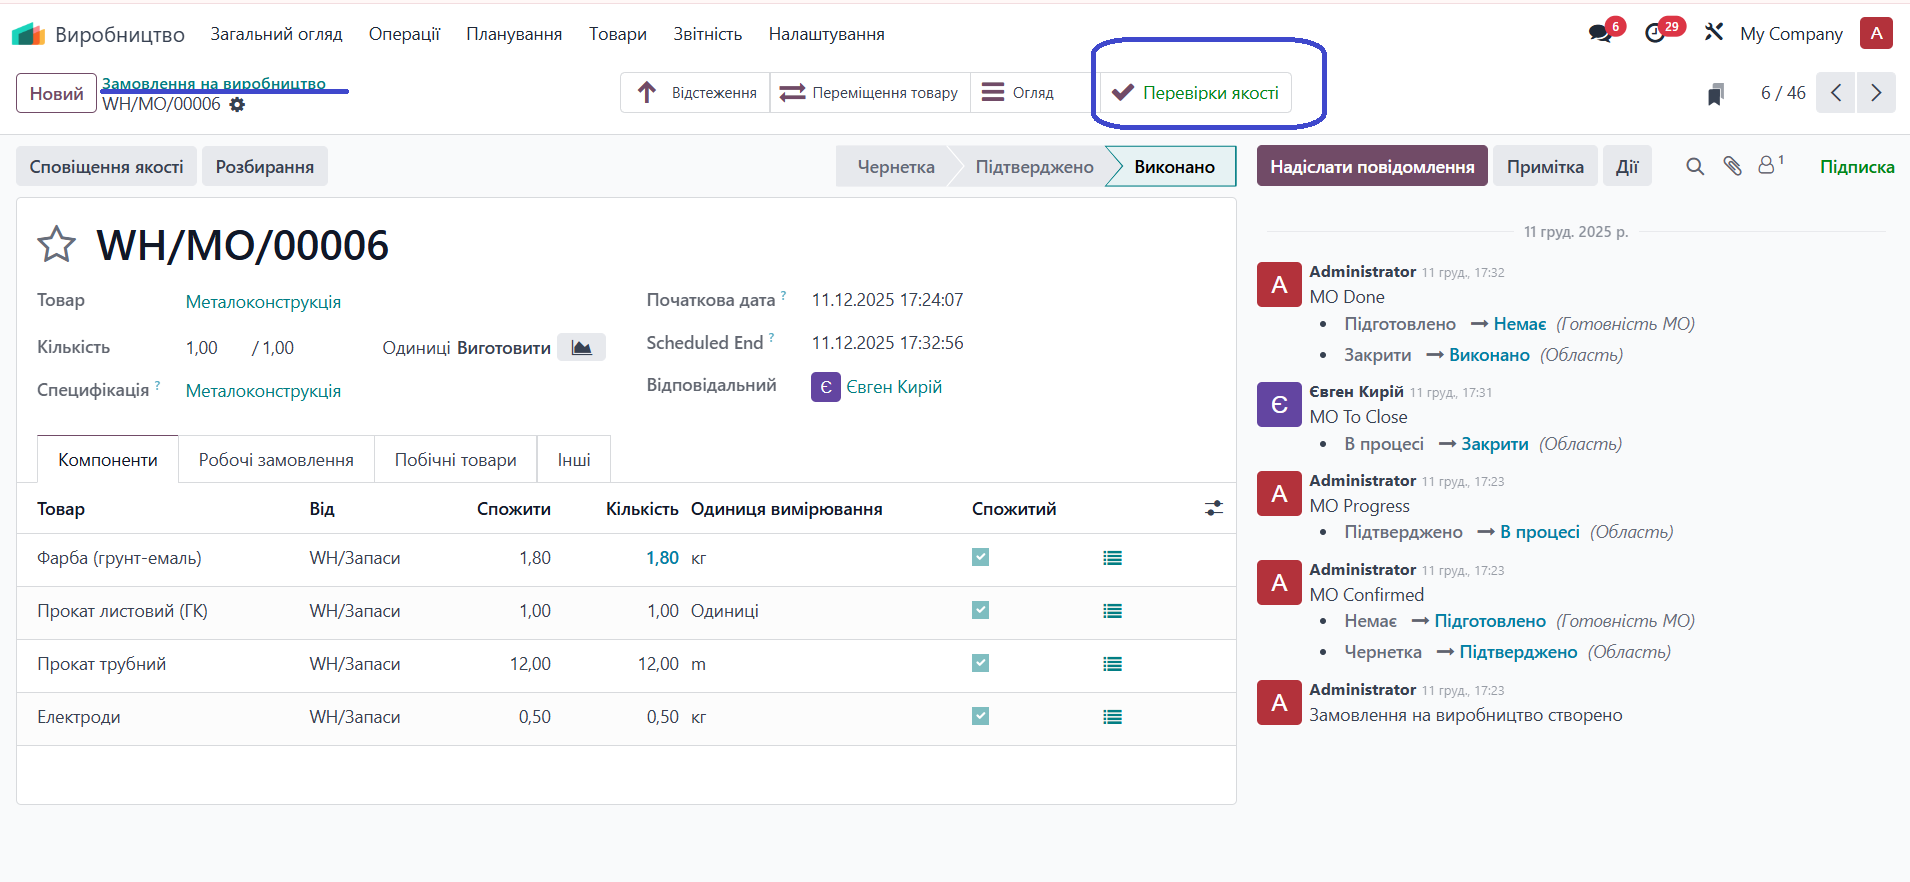The width and height of the screenshot is (1910, 882).
Task: Toggle consumed checkbox for Прокат листовий (ГК)
Action: [x=980, y=610]
